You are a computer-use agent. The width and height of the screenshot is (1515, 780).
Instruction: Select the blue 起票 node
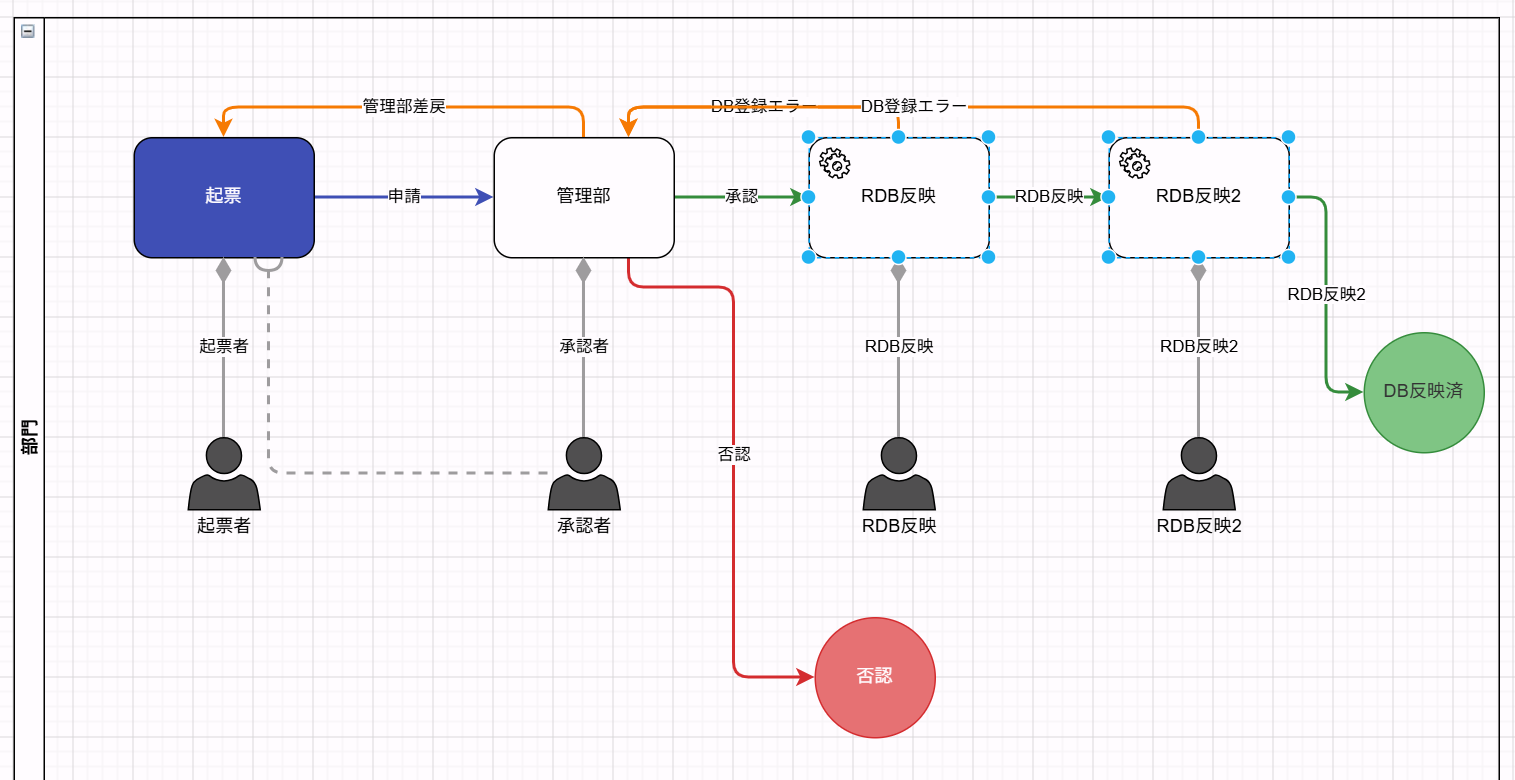click(224, 197)
